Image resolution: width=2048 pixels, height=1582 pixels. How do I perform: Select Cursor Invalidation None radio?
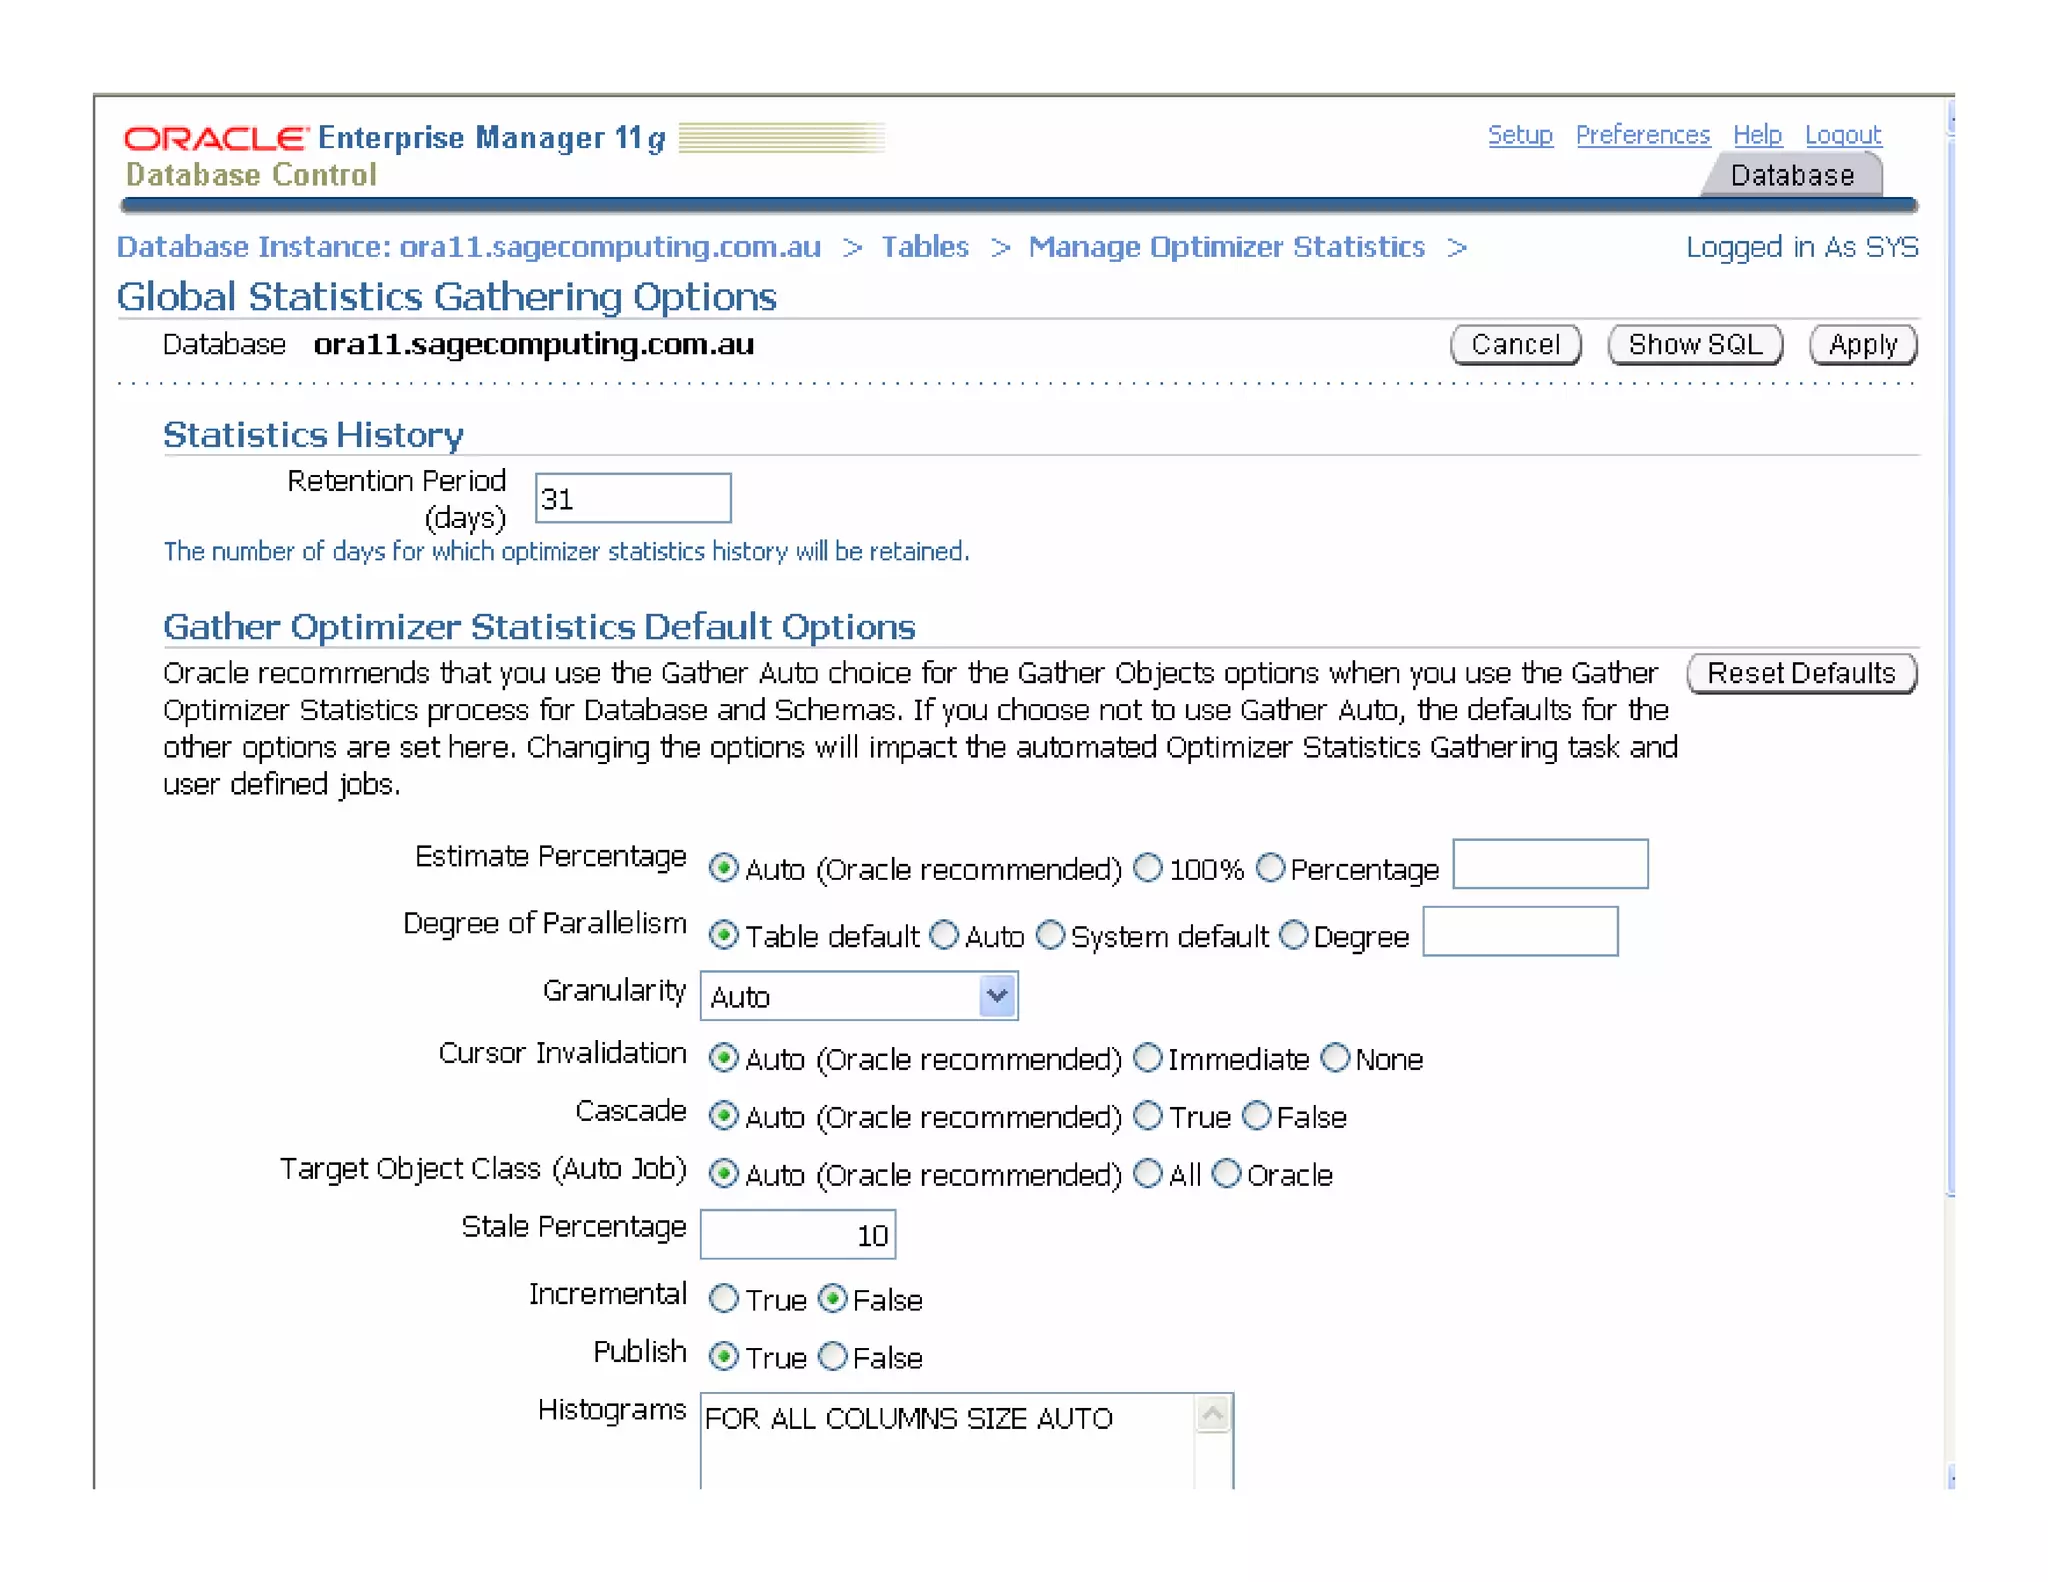coord(1336,1057)
